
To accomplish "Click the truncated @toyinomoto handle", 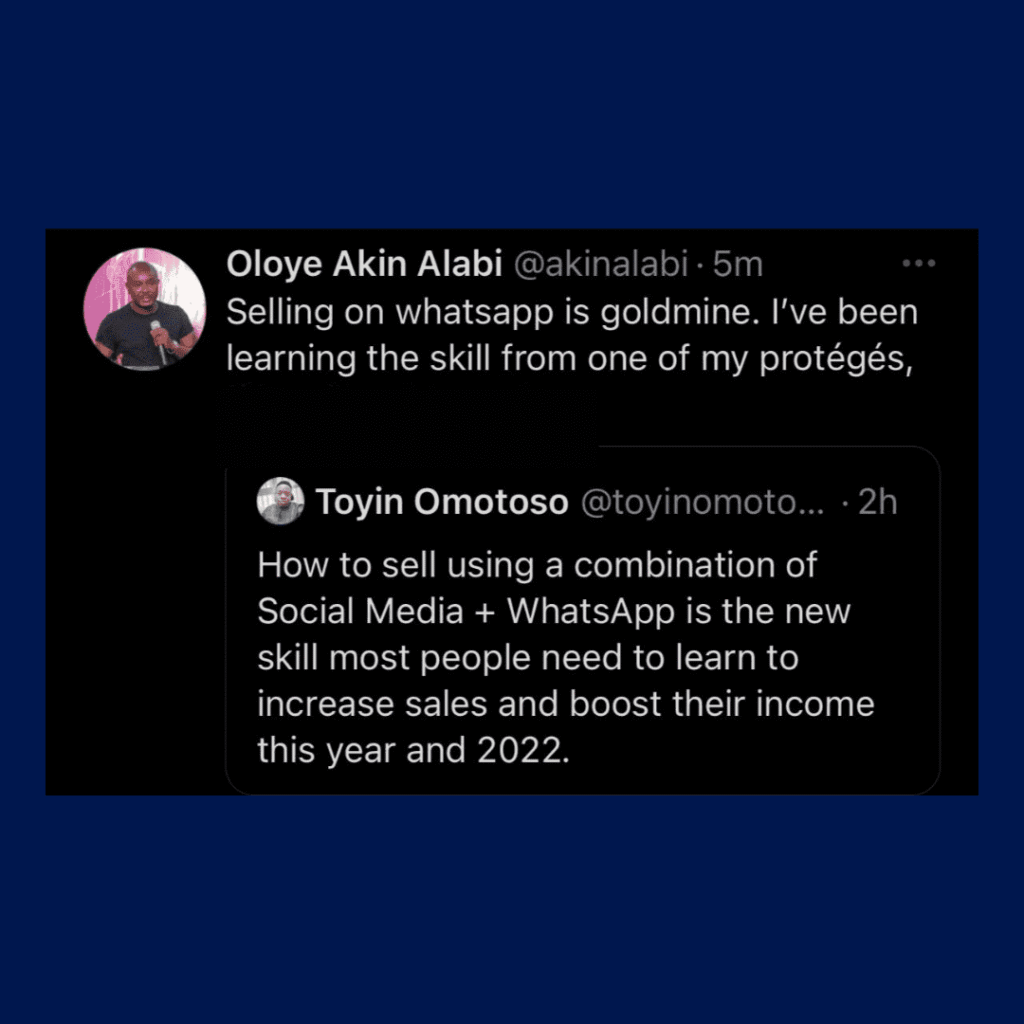I will [x=702, y=502].
